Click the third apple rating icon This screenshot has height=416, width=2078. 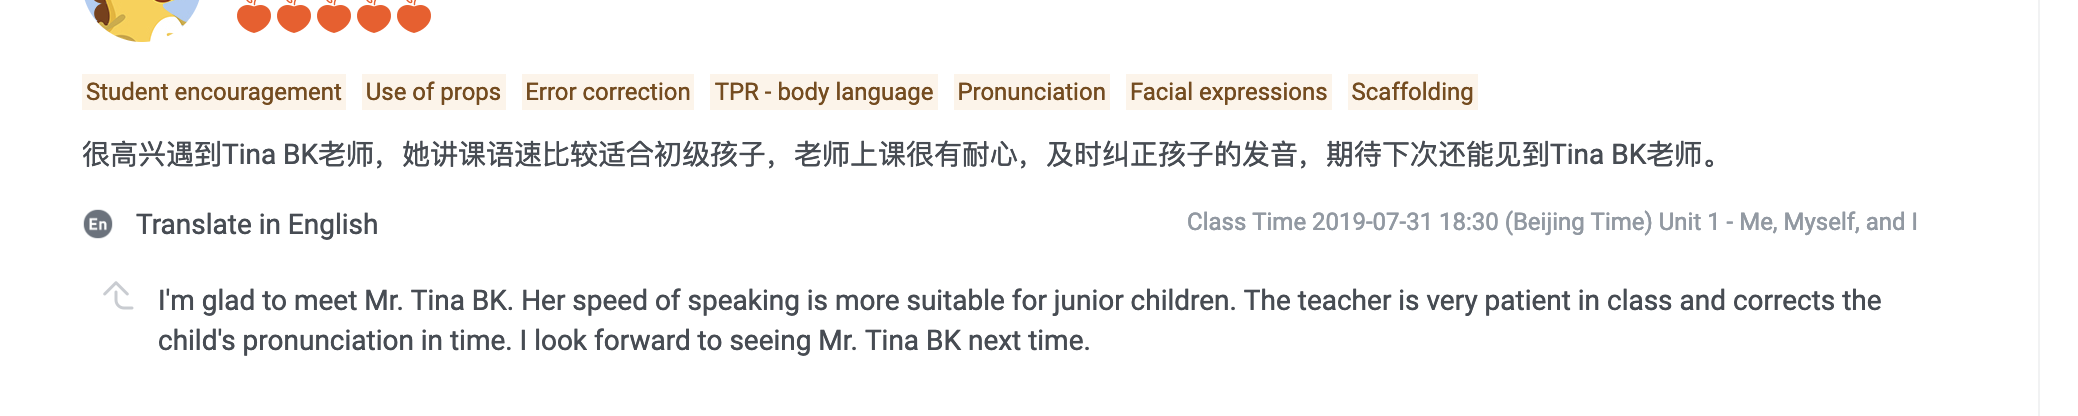[x=334, y=17]
